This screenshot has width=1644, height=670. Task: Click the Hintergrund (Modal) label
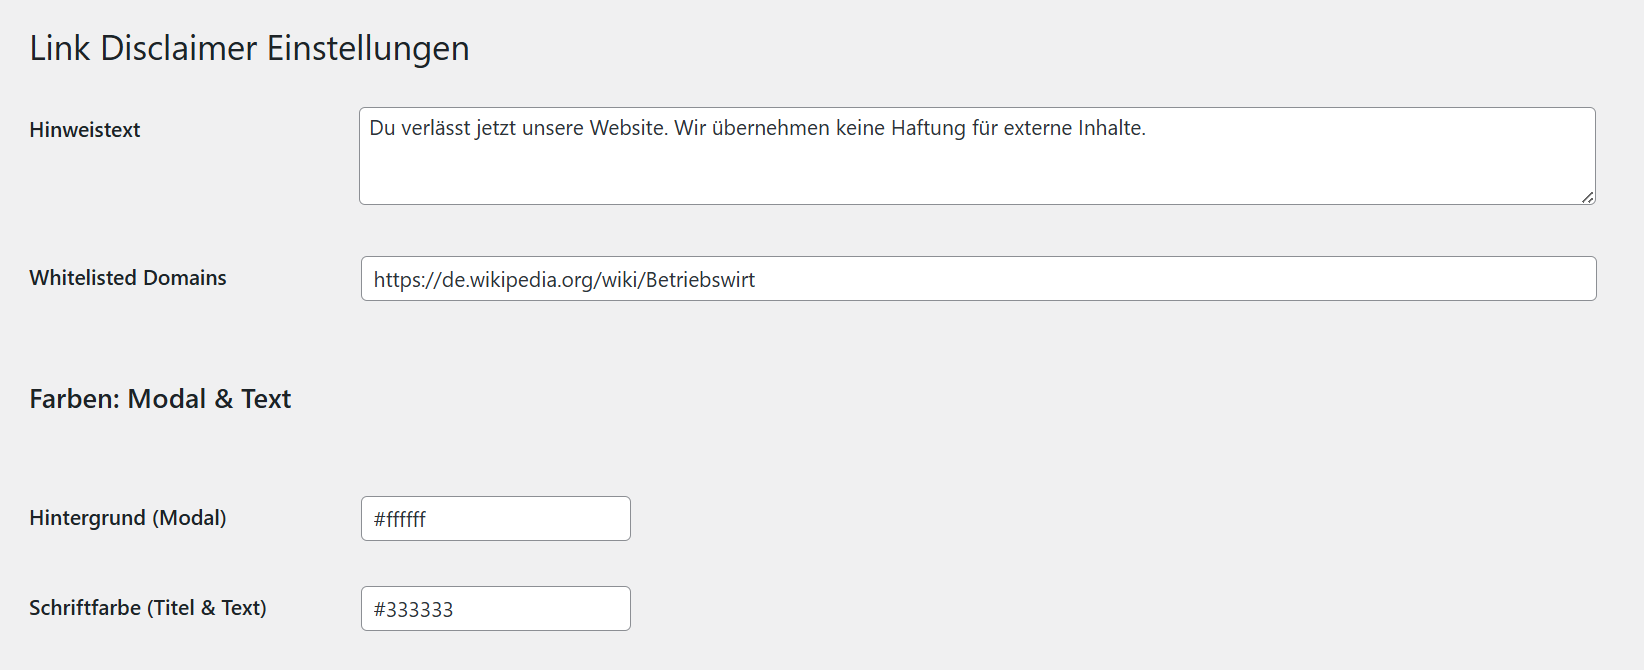128,518
